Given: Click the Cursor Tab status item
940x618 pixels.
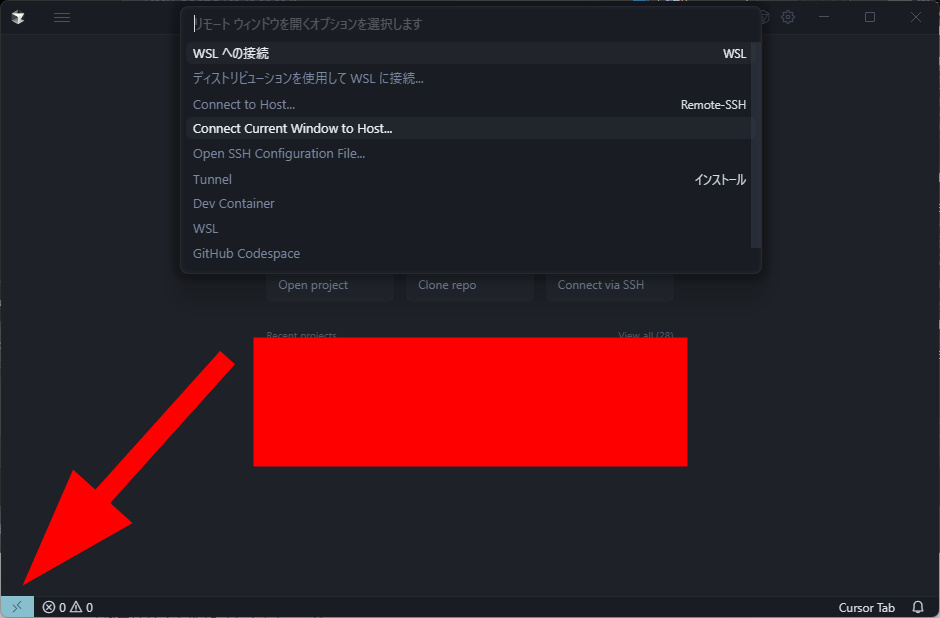Looking at the screenshot, I should [866, 607].
